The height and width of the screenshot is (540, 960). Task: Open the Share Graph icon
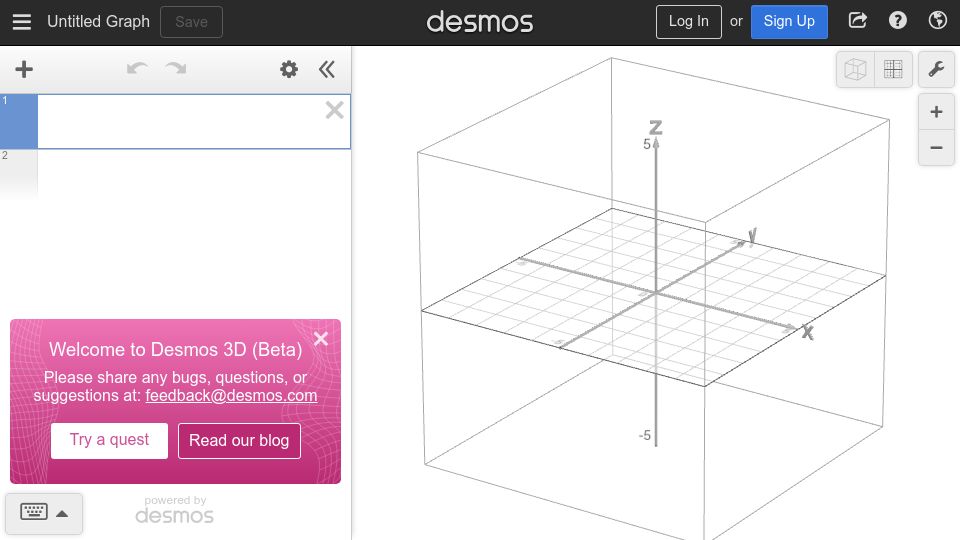(x=857, y=21)
